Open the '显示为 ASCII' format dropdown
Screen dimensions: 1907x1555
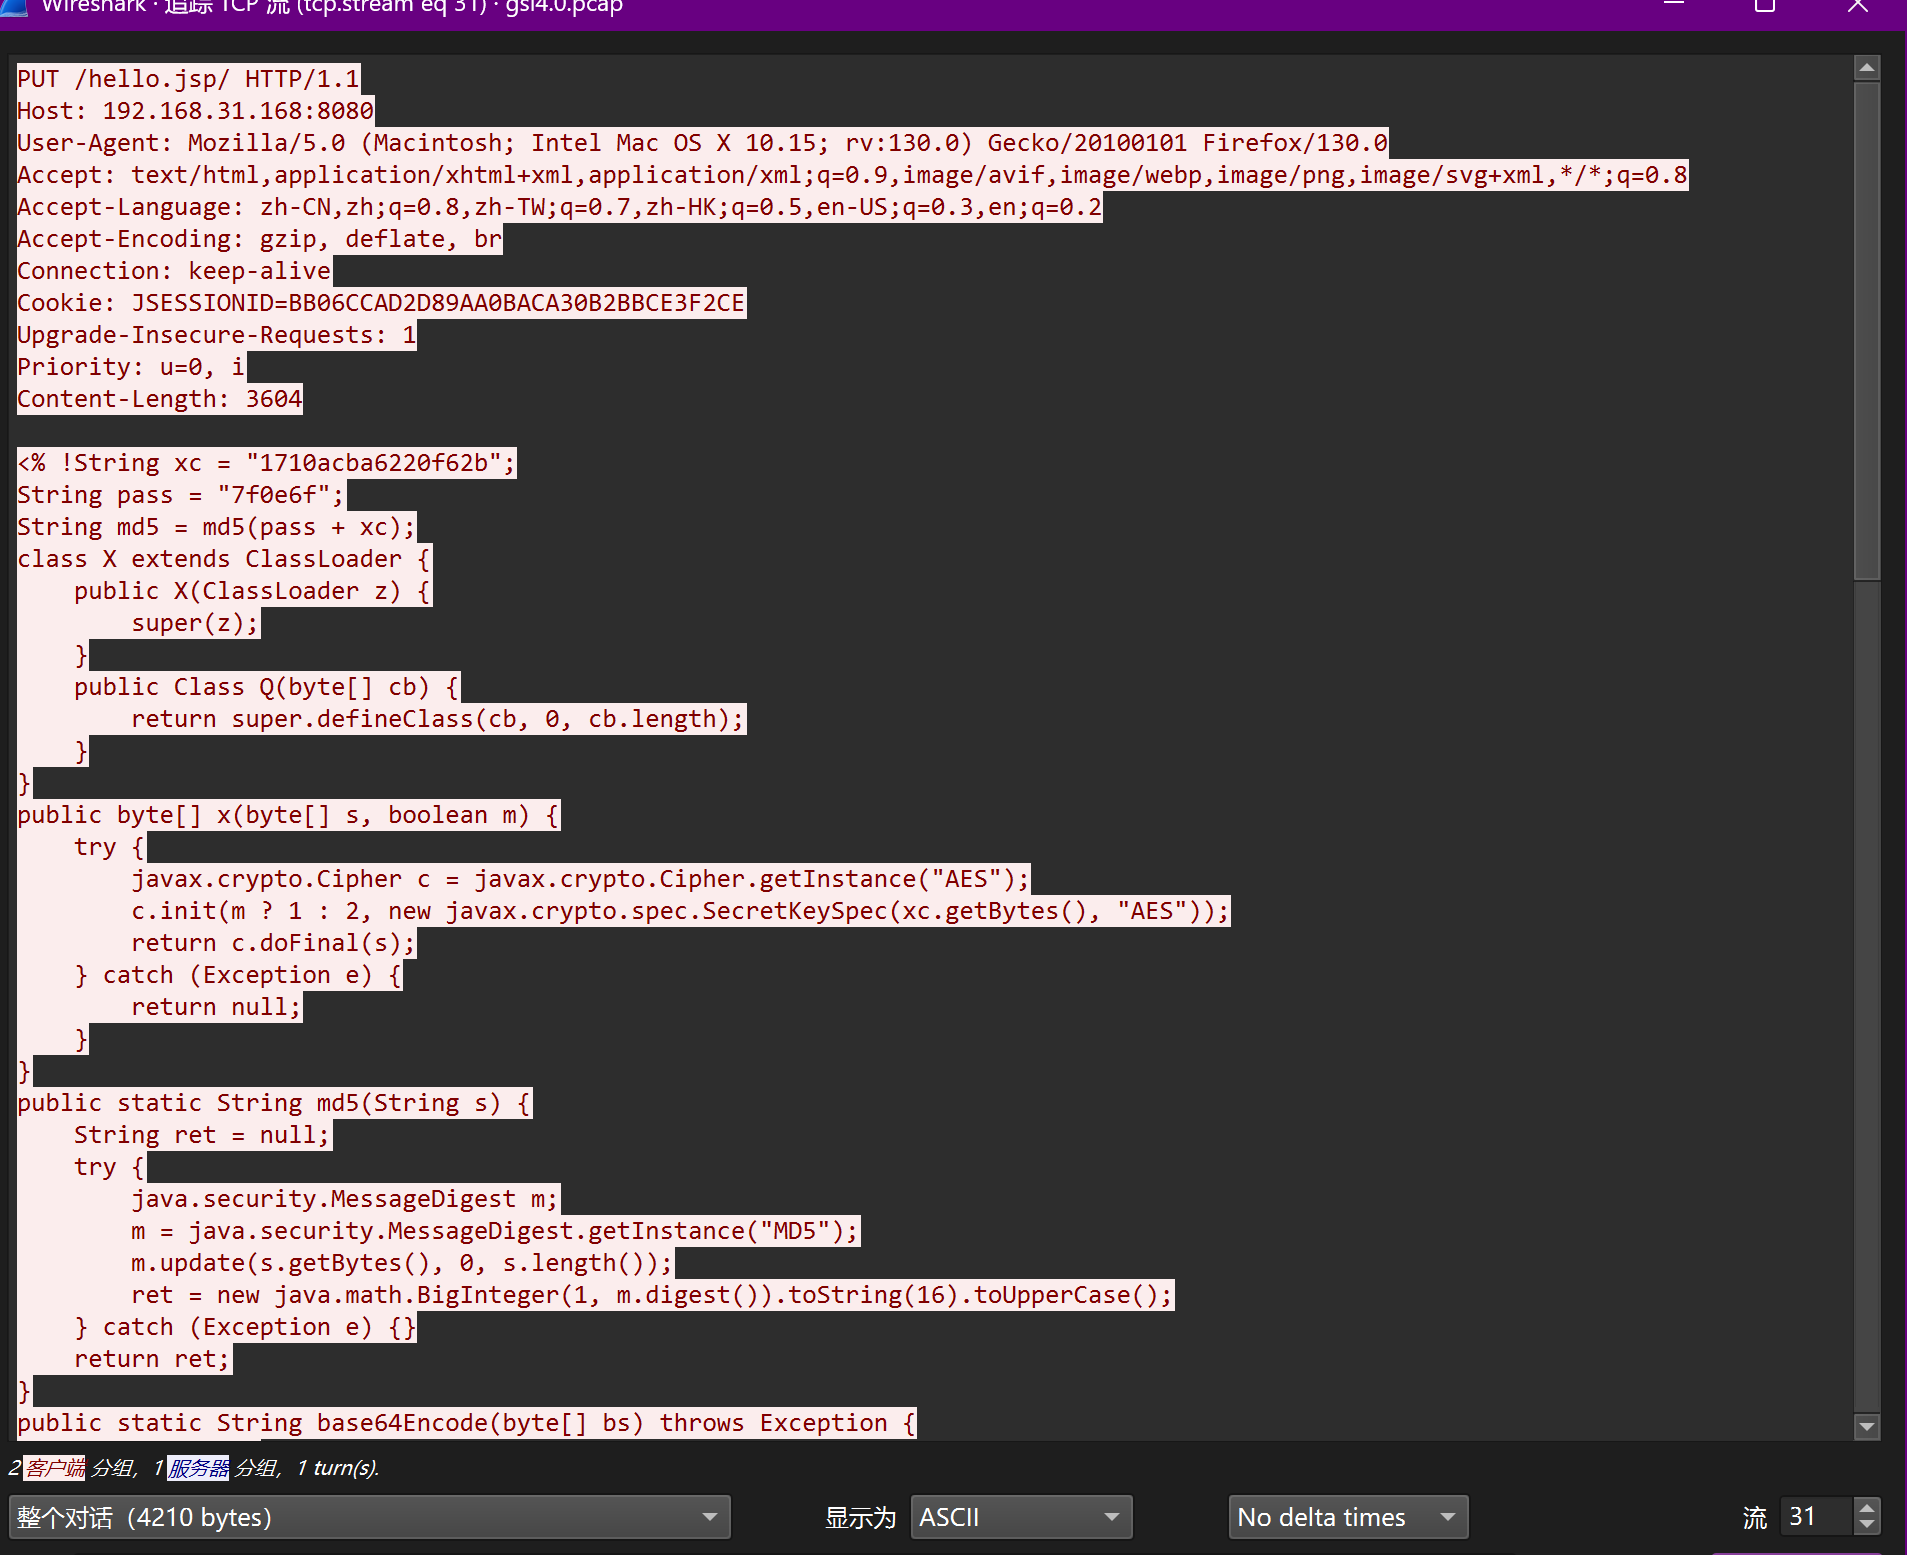[x=1020, y=1517]
